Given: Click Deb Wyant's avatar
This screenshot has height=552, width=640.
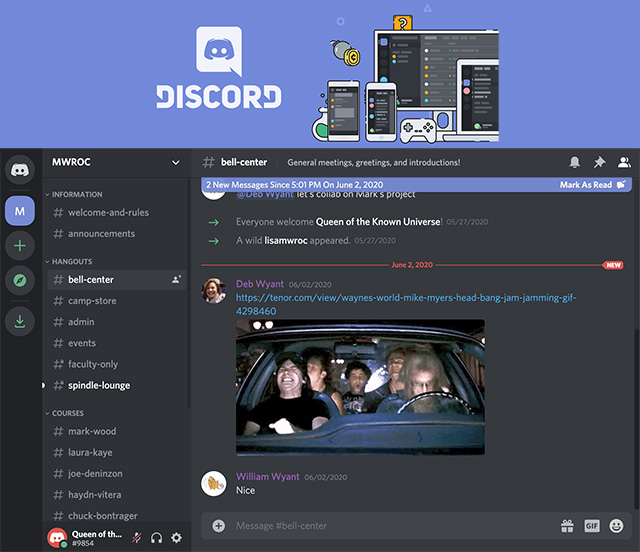Looking at the screenshot, I should (x=213, y=291).
